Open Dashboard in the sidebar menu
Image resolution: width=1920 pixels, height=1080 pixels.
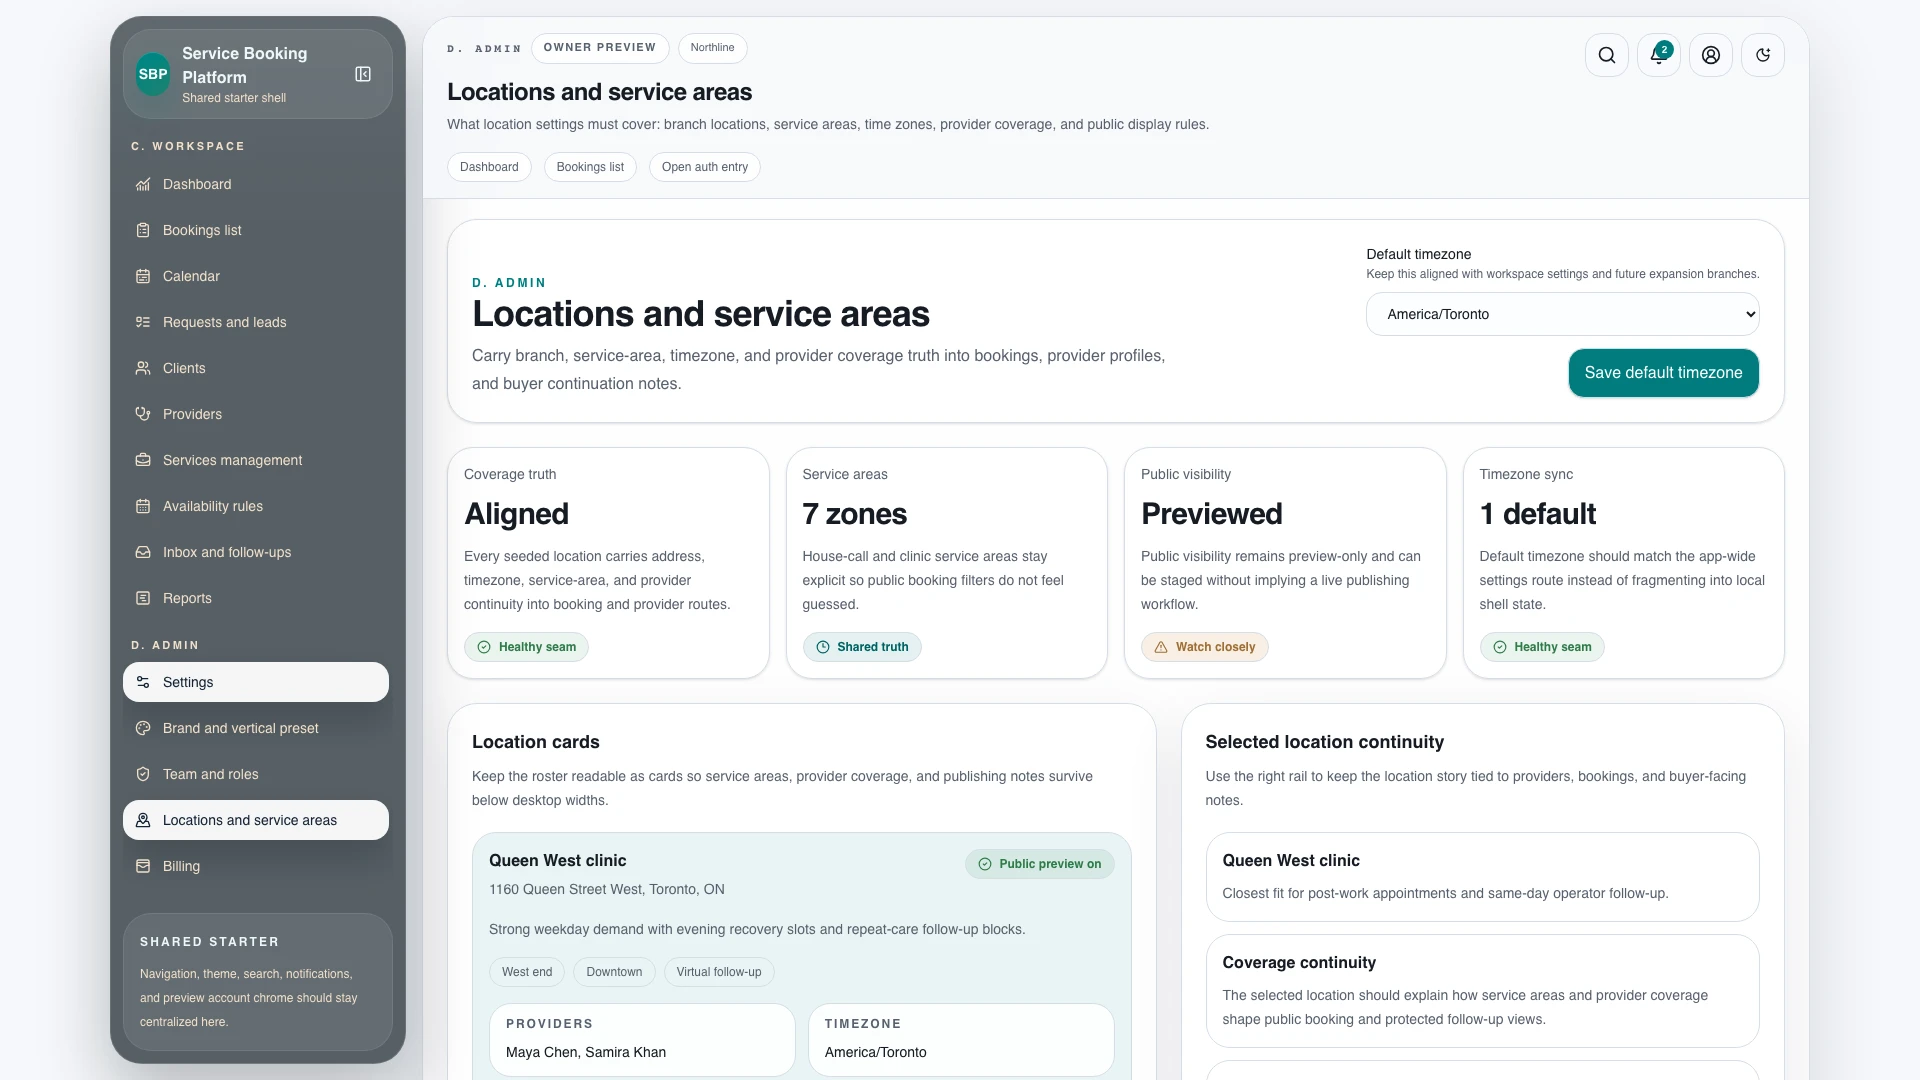(x=256, y=184)
